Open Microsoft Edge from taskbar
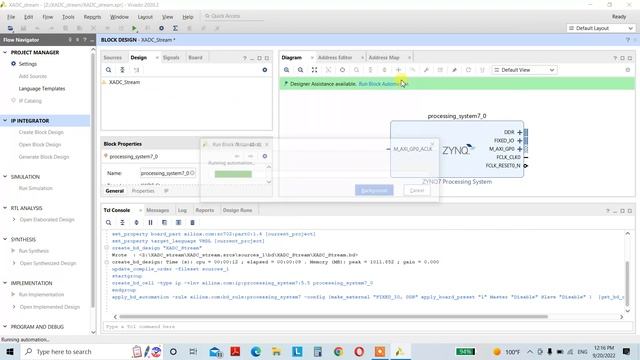 pyautogui.click(x=256, y=351)
